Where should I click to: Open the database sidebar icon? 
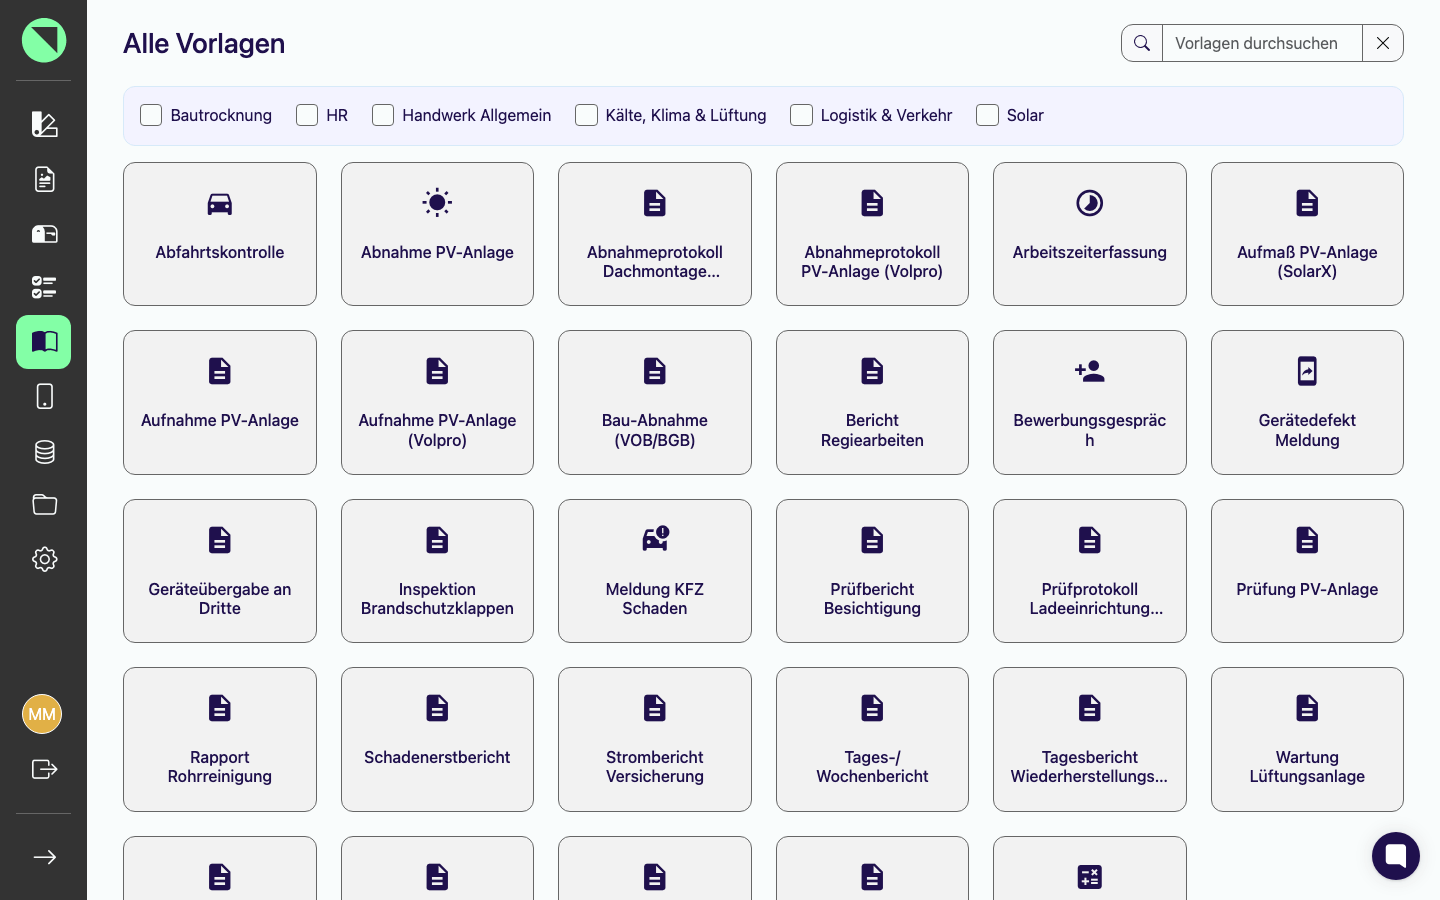(44, 451)
